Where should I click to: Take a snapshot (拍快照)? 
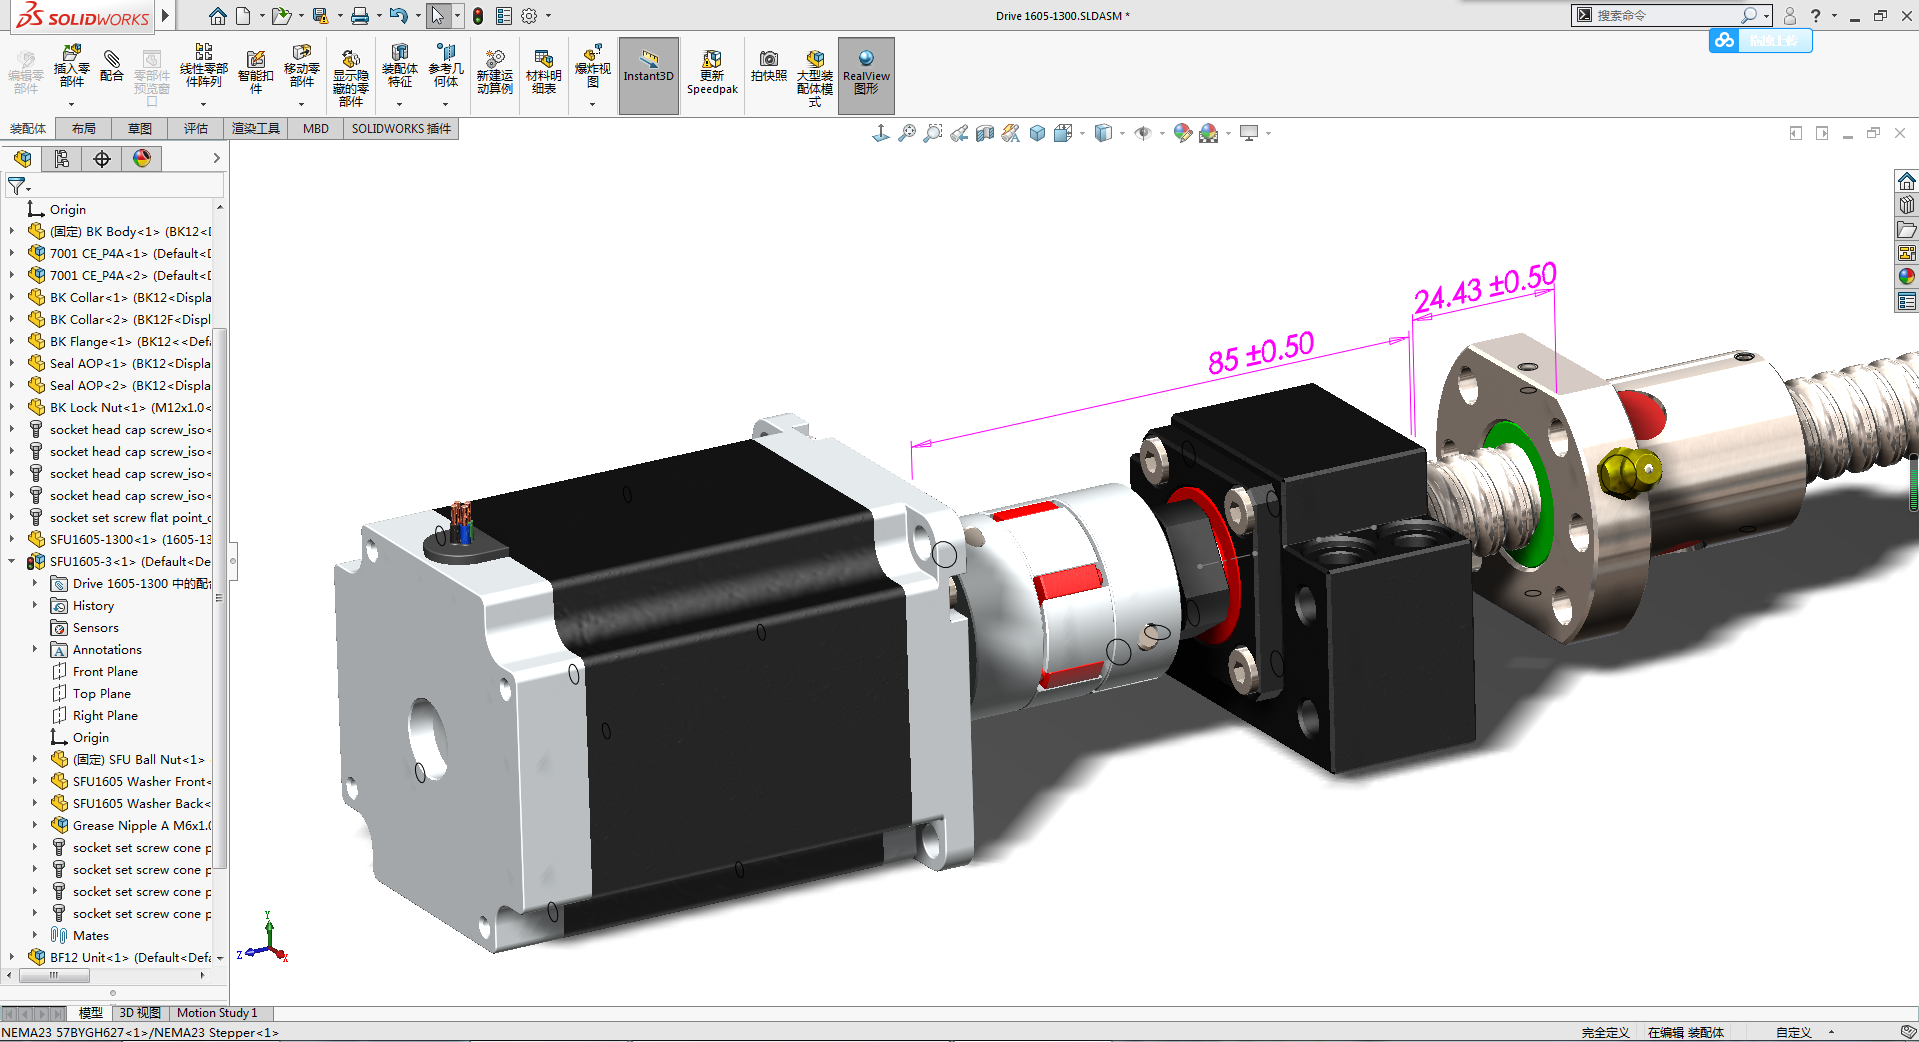768,67
